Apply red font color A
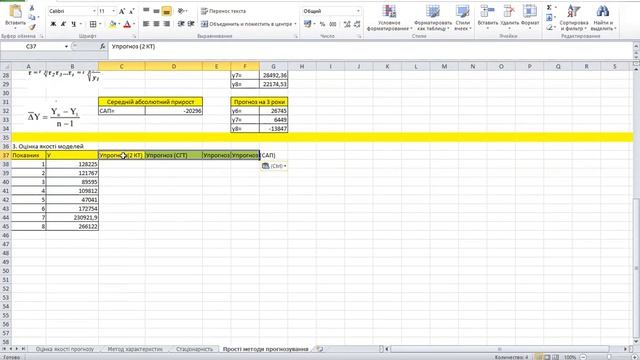 tap(127, 24)
